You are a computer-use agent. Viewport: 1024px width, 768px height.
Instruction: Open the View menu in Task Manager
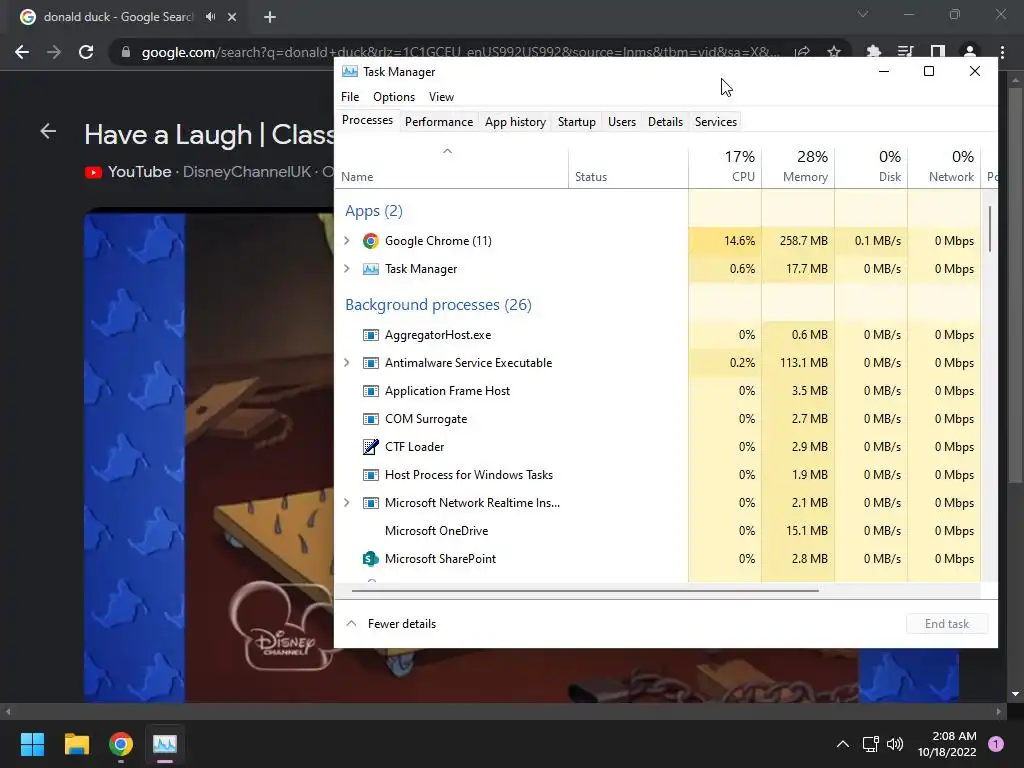click(441, 97)
